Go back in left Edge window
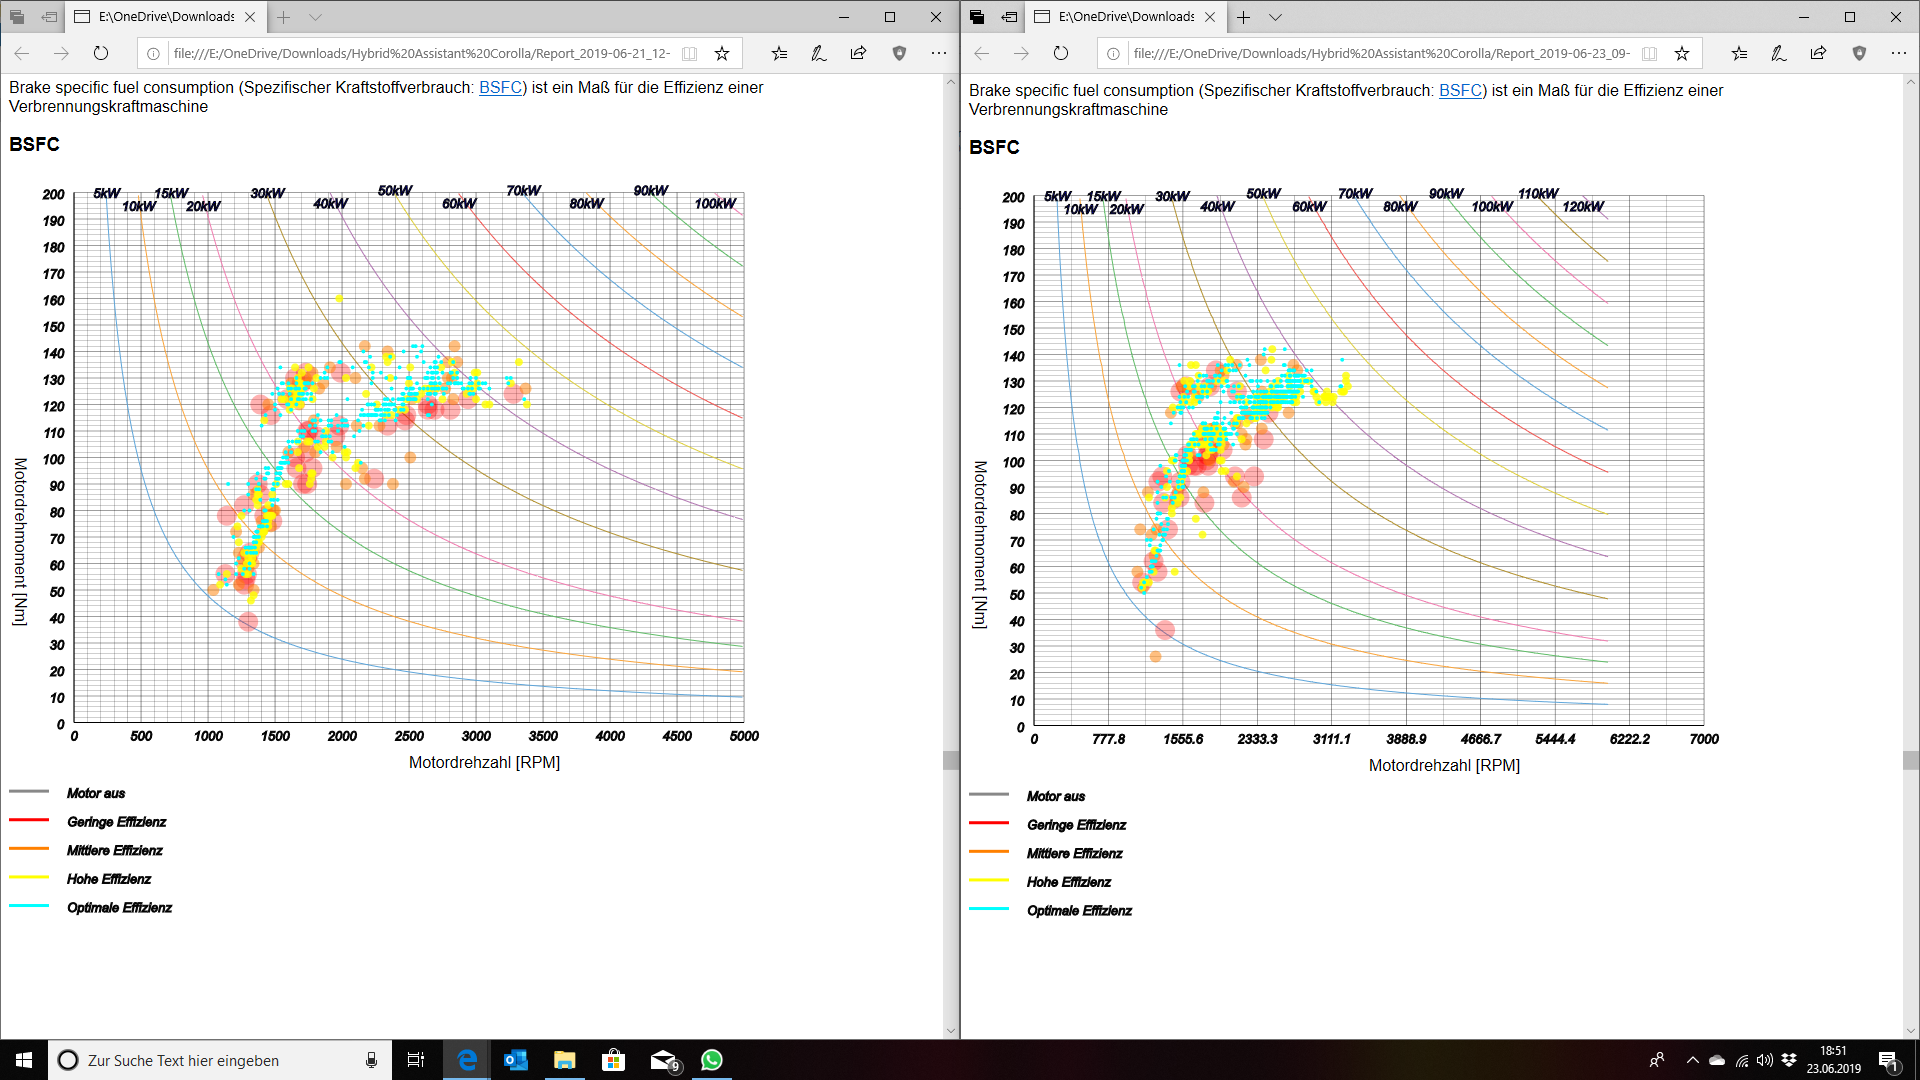 (x=22, y=53)
